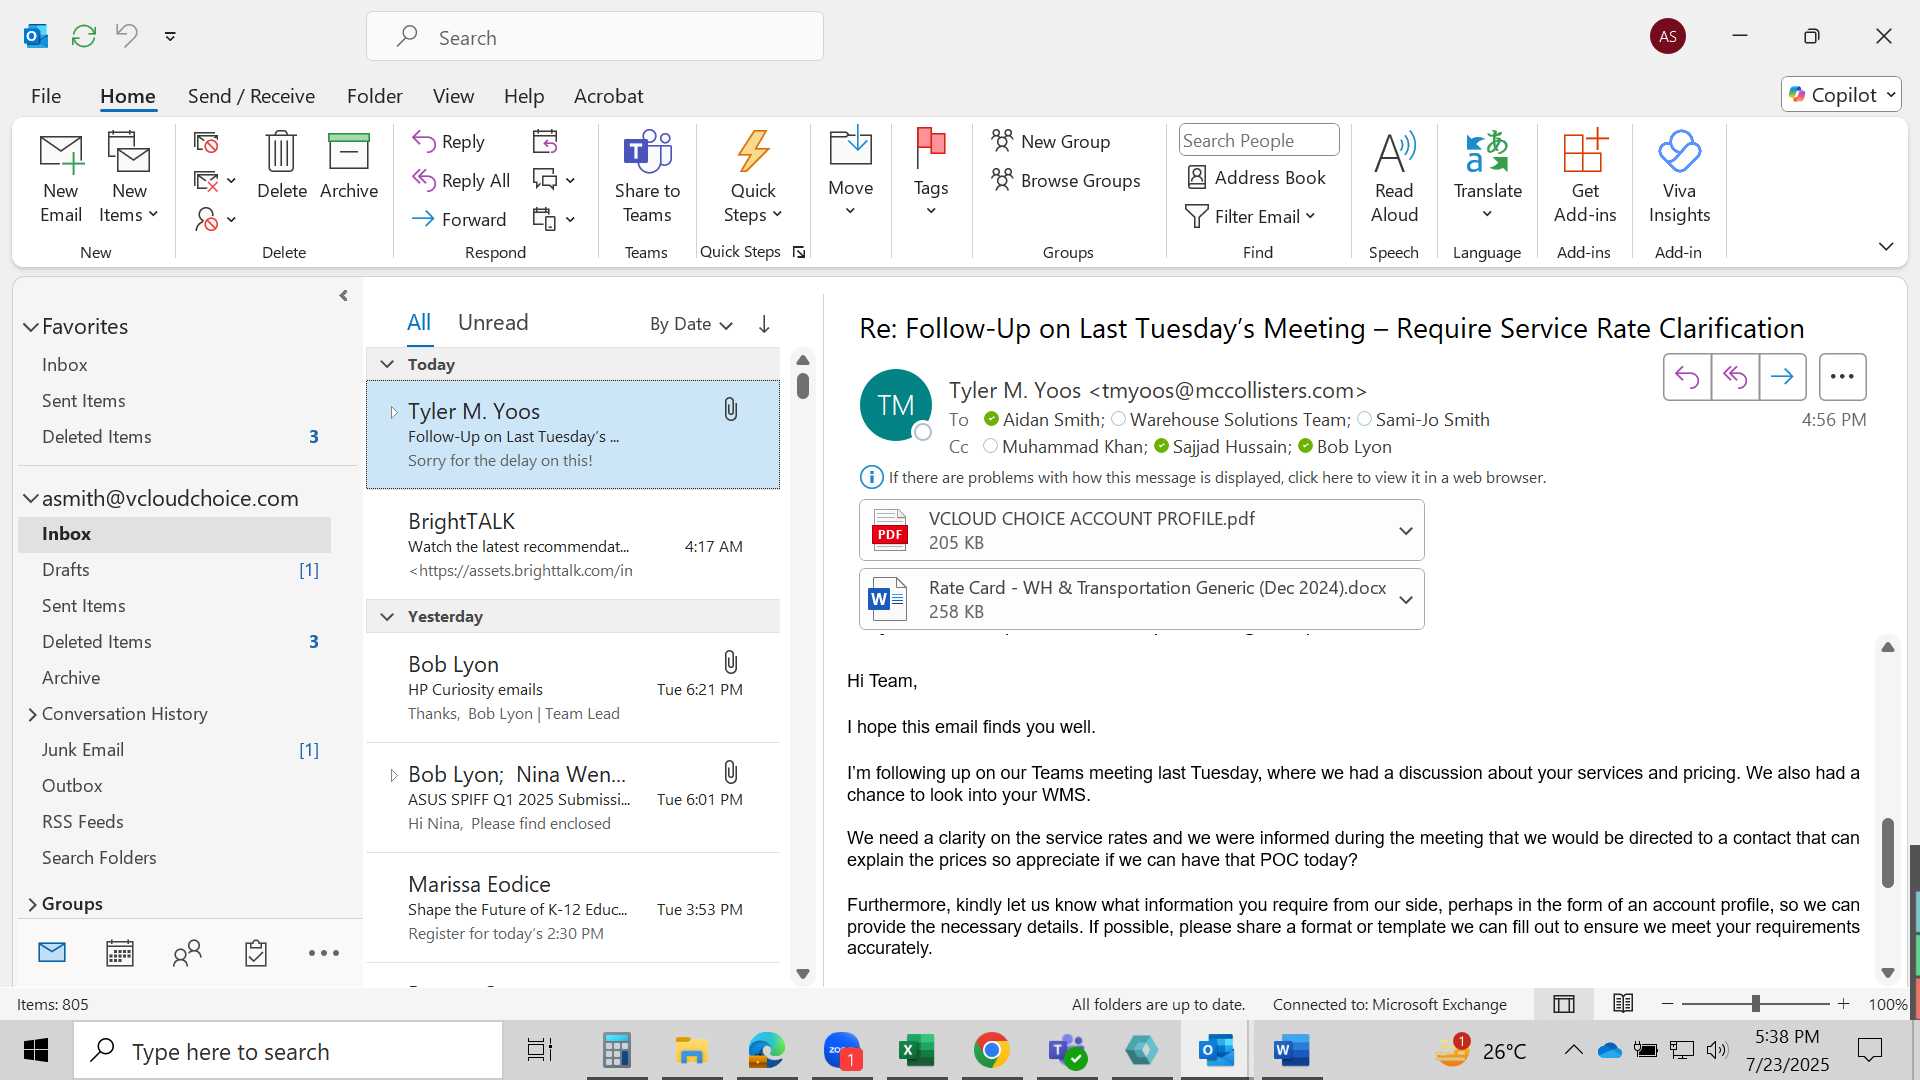Switch to the Send / Receive tab
The height and width of the screenshot is (1080, 1920).
click(251, 96)
